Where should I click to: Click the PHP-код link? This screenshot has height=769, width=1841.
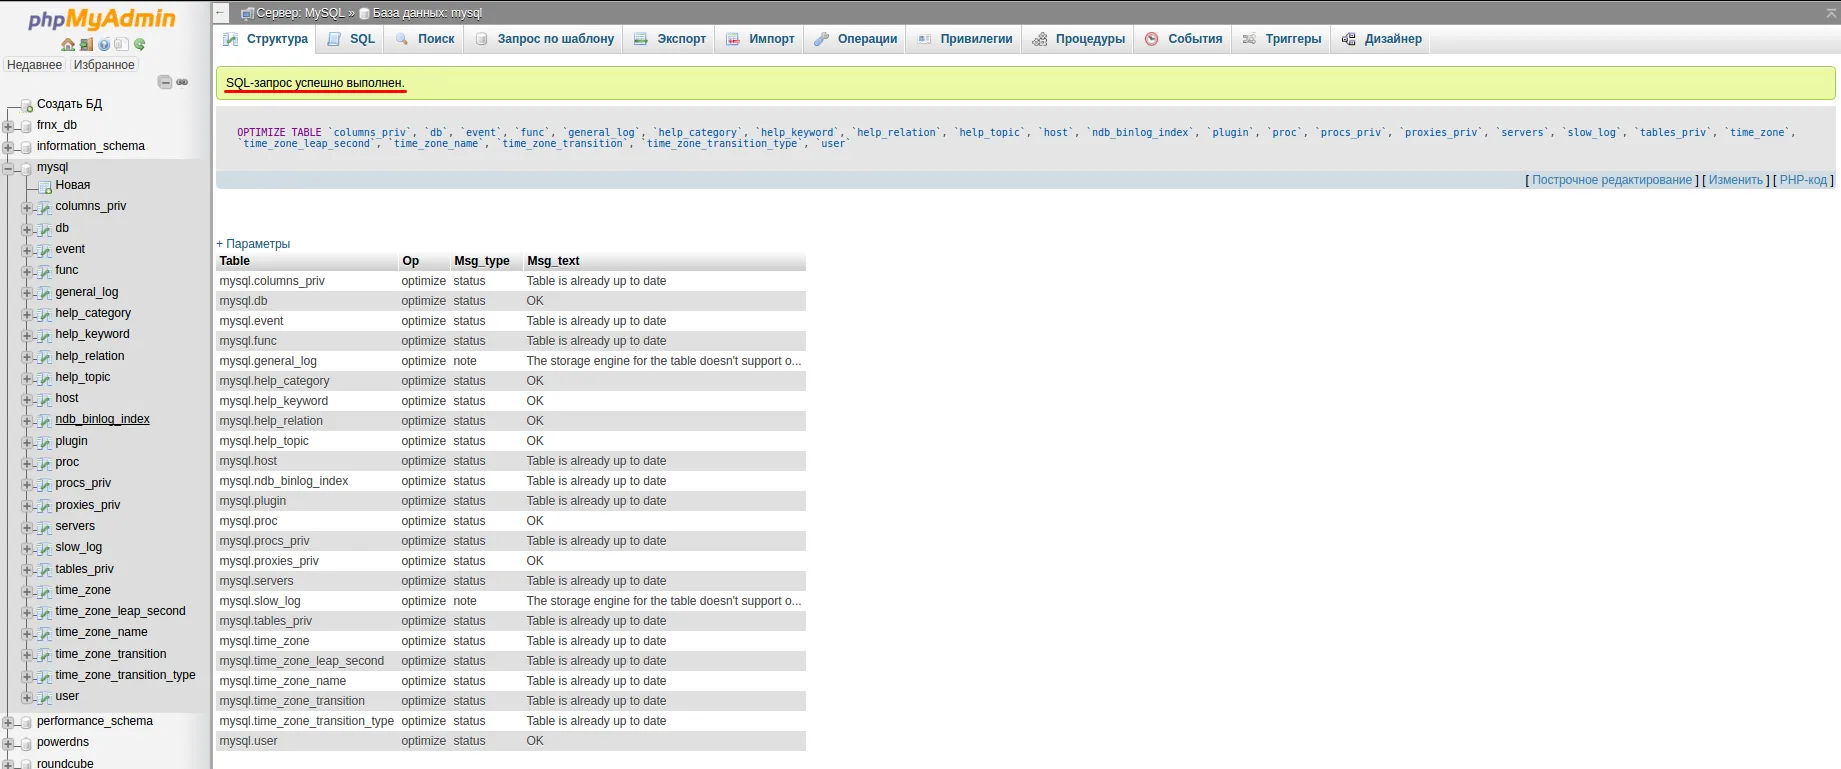pos(1803,180)
